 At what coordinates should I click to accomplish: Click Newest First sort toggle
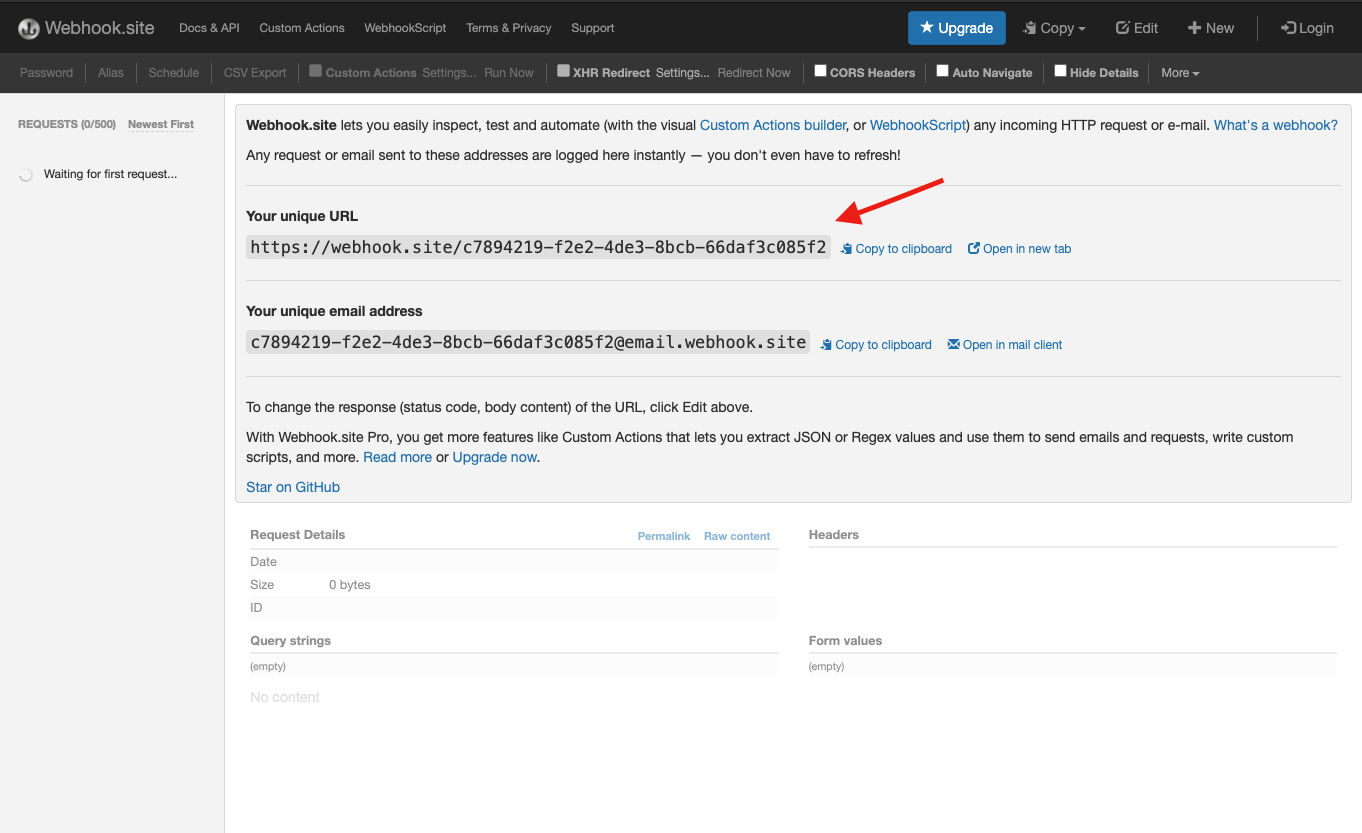[x=161, y=124]
